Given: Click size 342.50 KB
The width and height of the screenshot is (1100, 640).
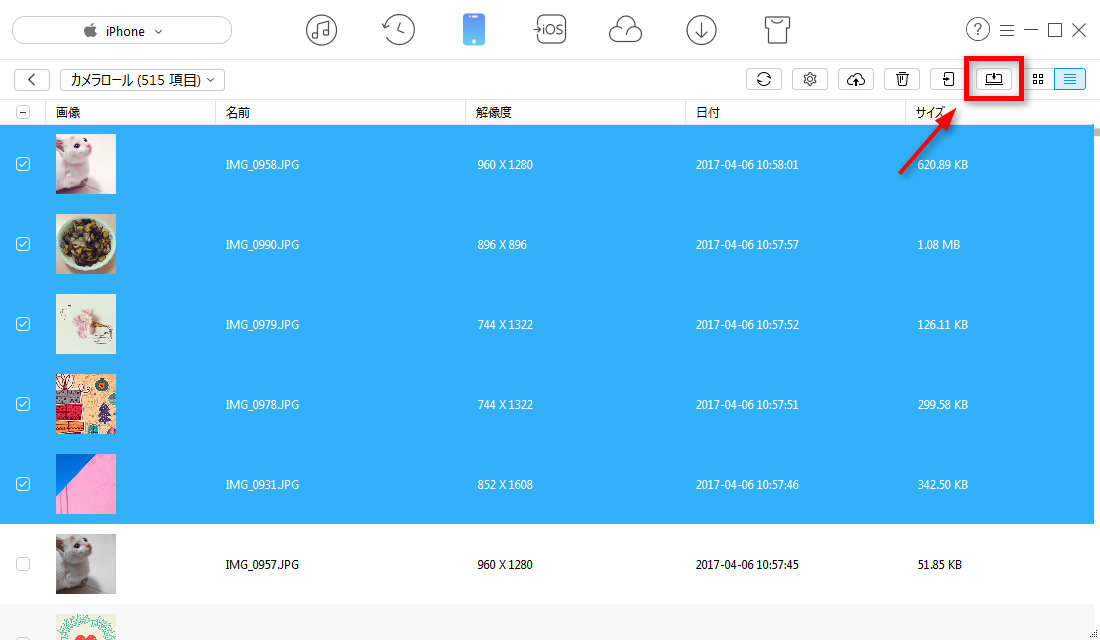Looking at the screenshot, I should pos(943,485).
